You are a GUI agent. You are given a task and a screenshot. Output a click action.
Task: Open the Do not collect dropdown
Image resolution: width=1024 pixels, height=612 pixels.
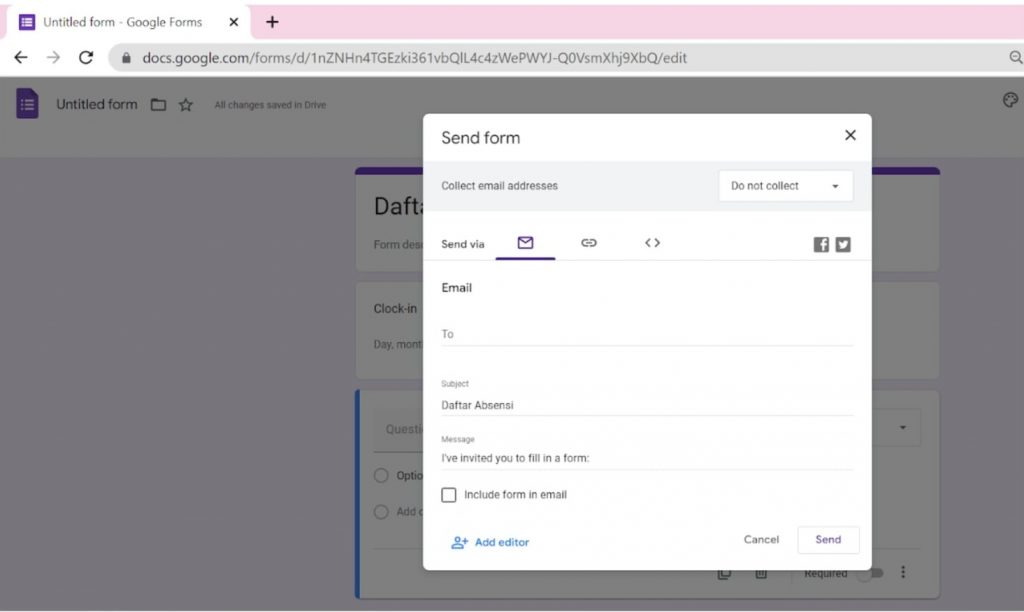click(x=786, y=185)
